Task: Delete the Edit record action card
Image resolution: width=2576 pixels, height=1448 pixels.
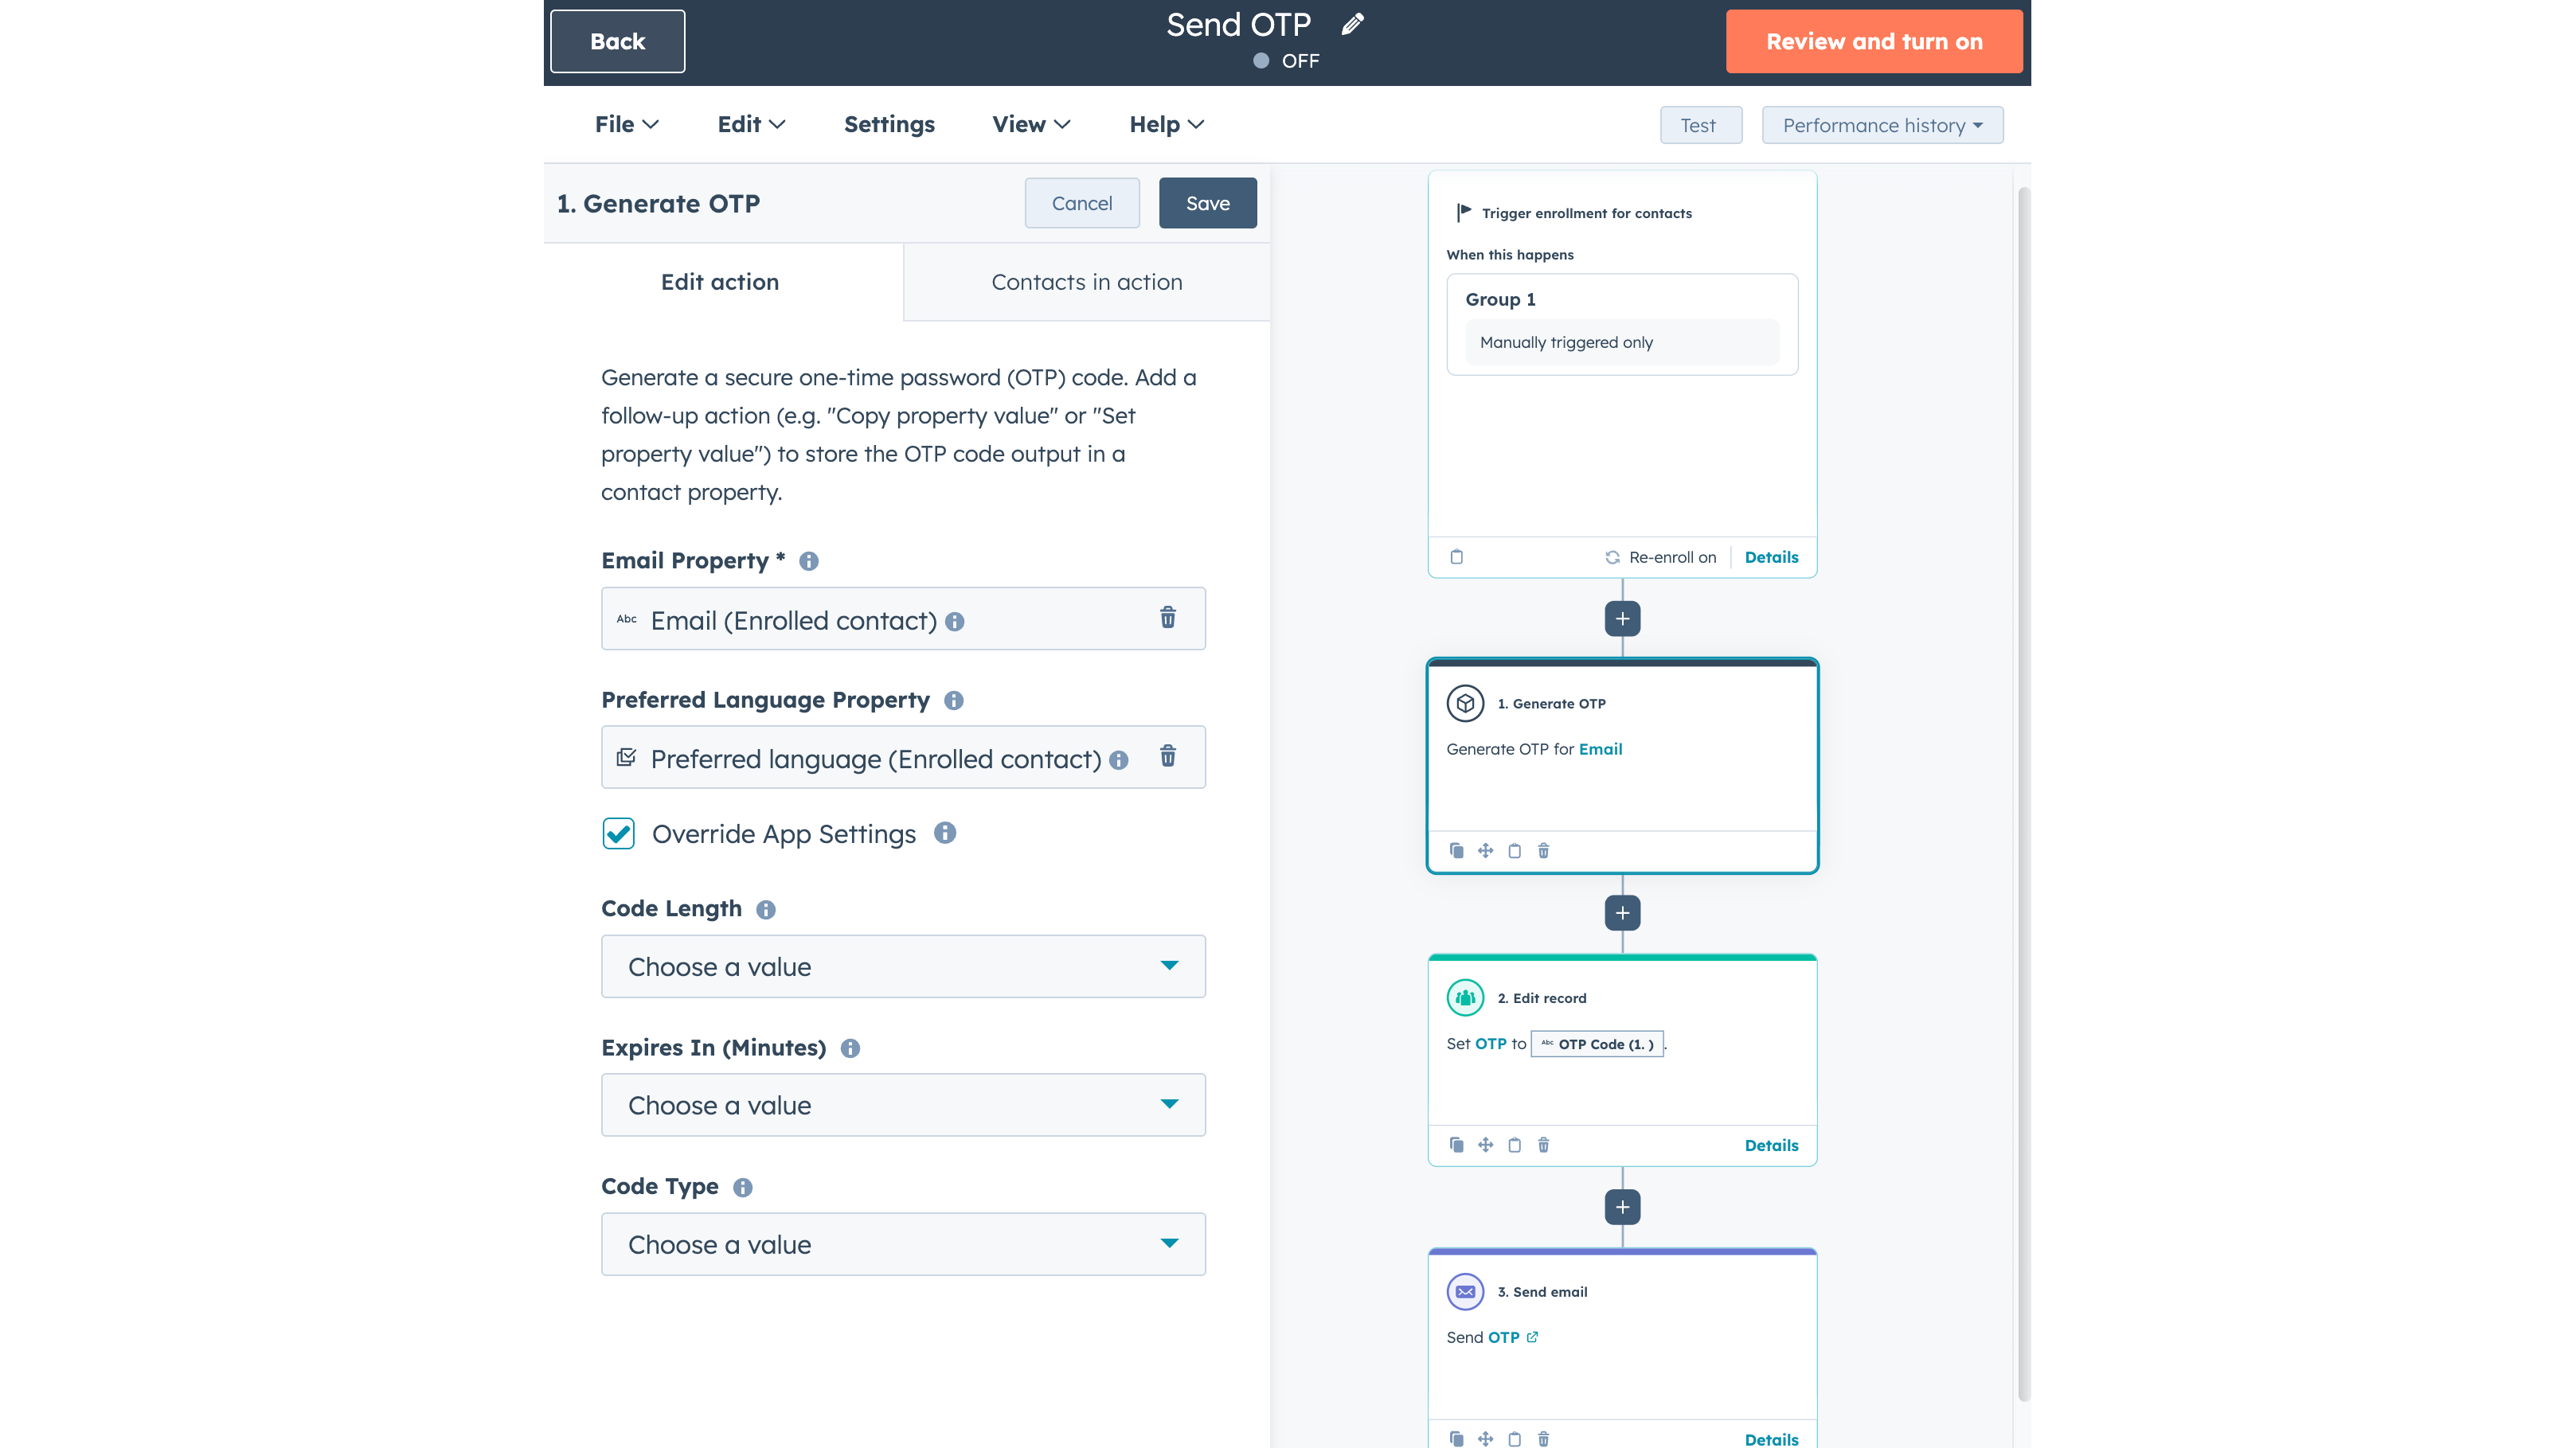Action: [1543, 1145]
